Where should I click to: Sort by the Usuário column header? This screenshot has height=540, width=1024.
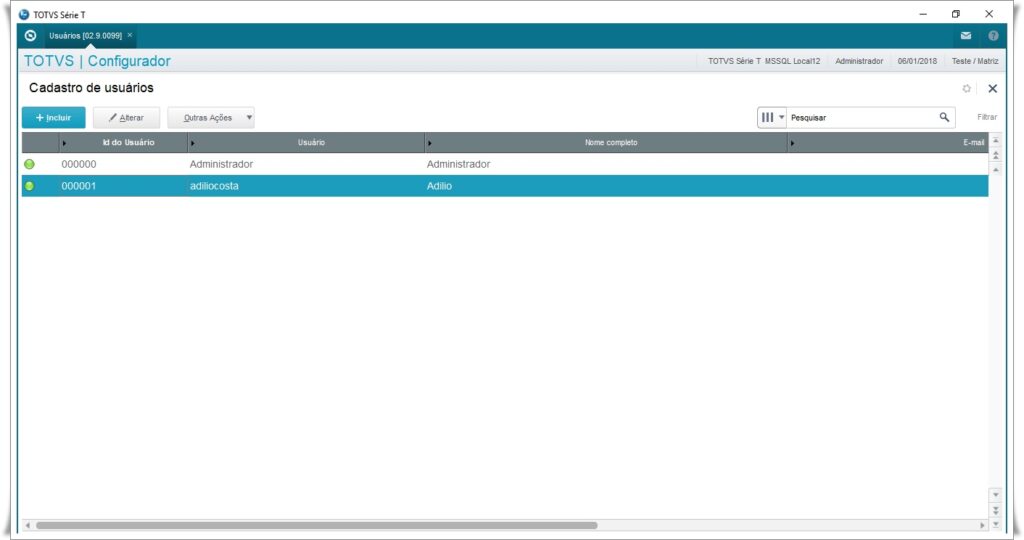[310, 143]
